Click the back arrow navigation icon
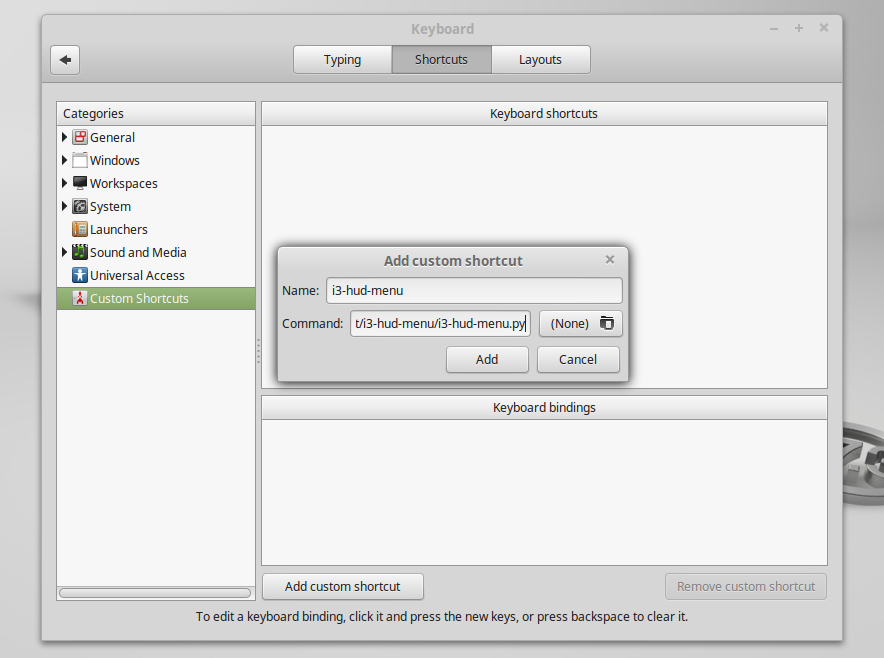 (64, 60)
